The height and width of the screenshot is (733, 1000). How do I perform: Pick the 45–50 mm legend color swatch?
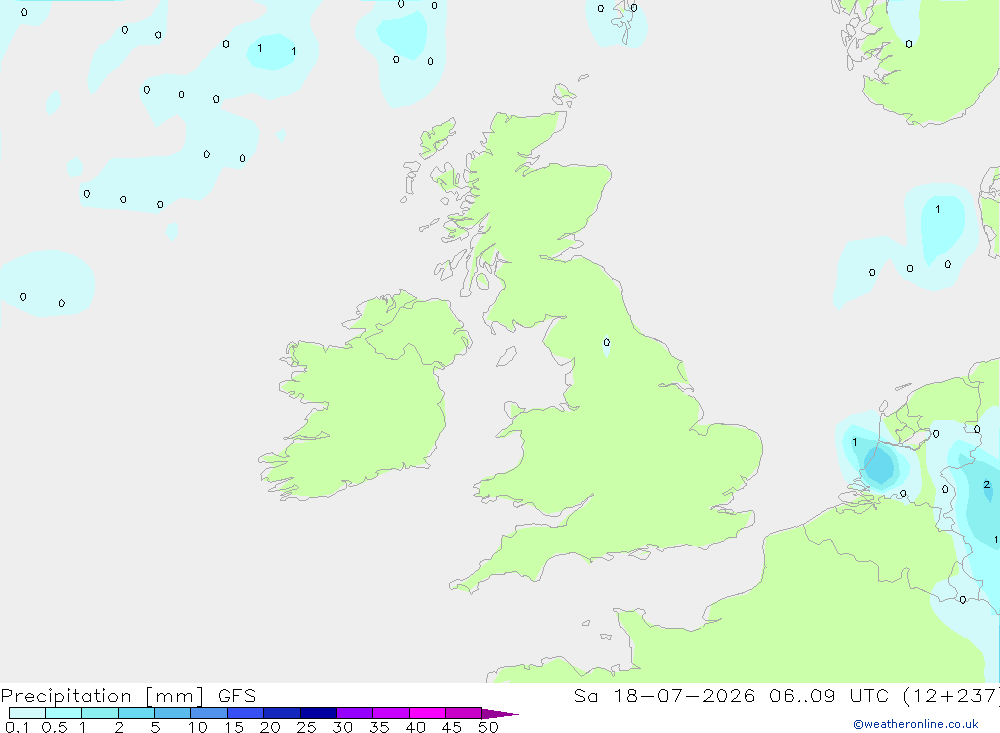pos(464,713)
